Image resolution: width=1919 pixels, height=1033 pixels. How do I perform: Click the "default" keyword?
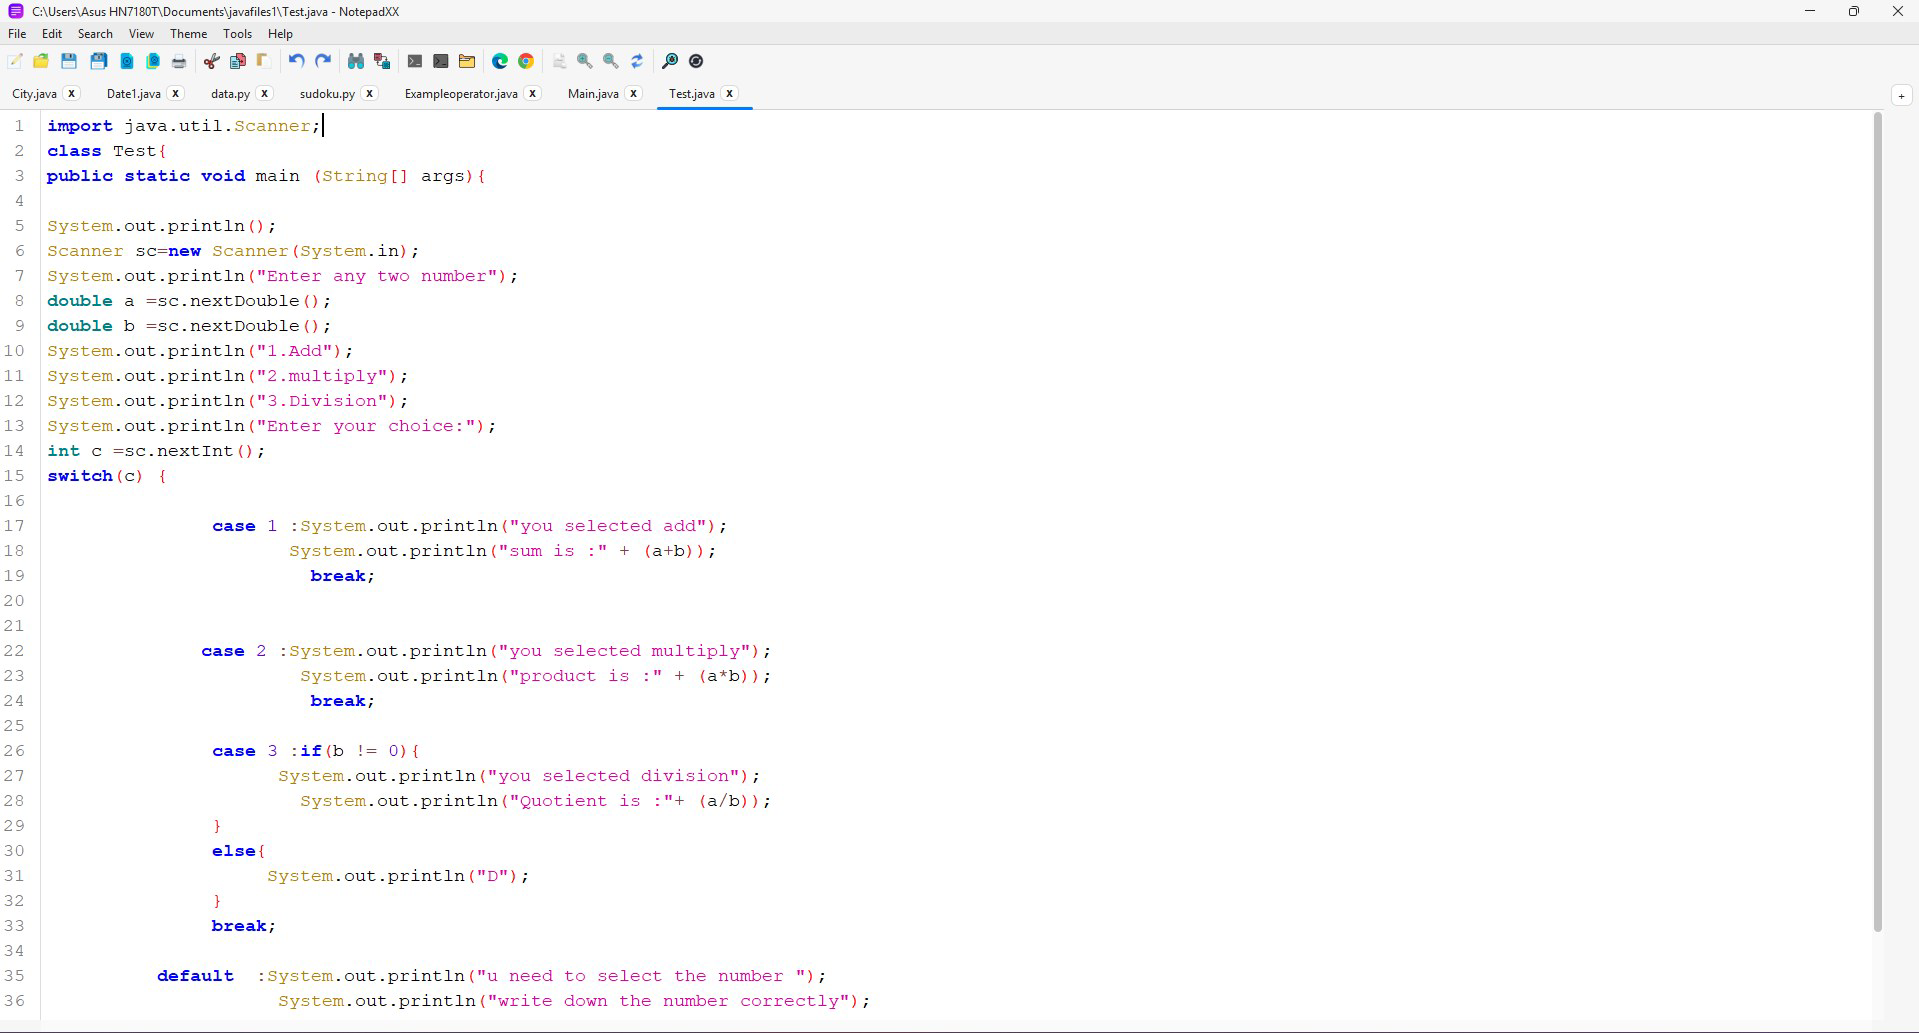[x=195, y=976]
